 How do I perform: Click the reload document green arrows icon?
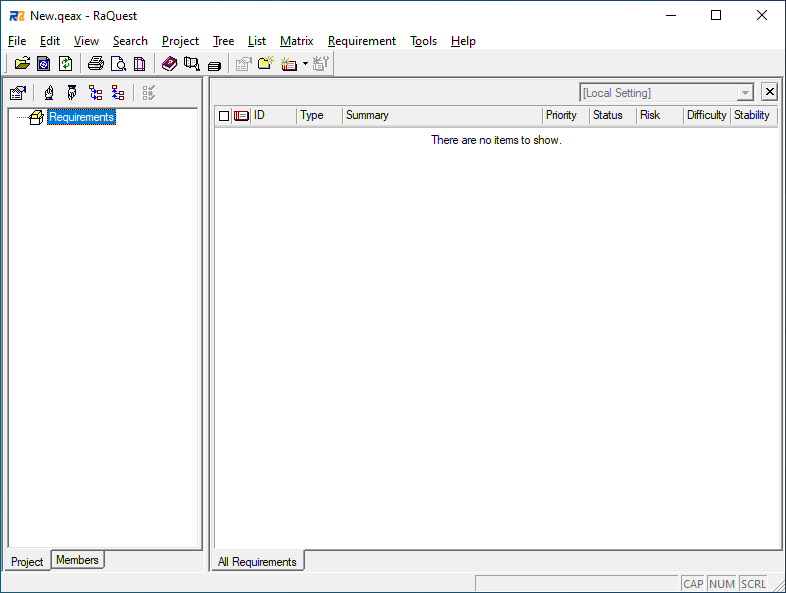[65, 64]
